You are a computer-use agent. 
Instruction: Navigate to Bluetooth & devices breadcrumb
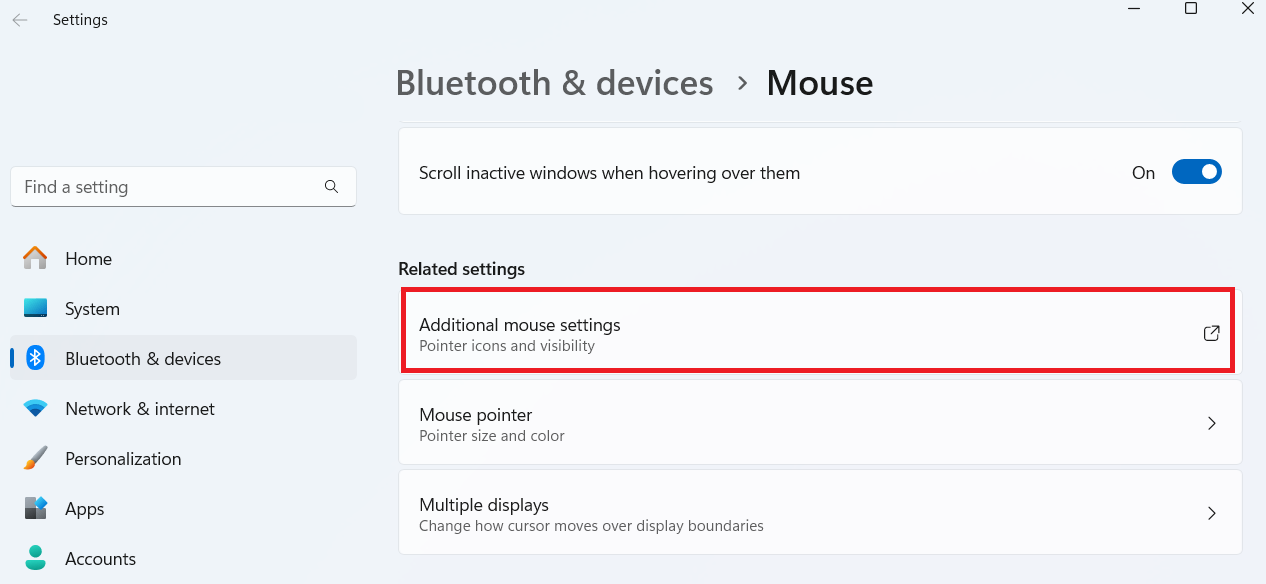554,82
